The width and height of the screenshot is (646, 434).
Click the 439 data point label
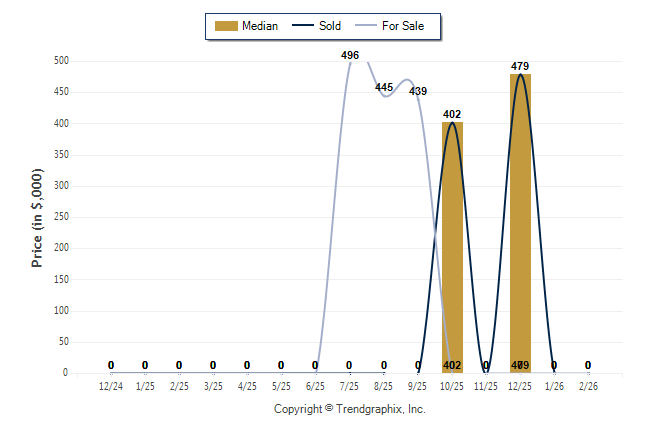[x=418, y=91]
